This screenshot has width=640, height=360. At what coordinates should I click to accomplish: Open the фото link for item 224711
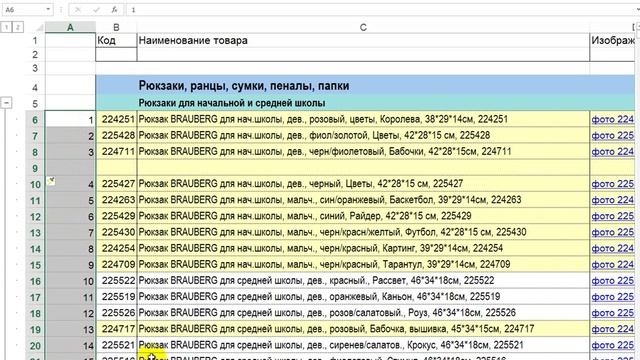pyautogui.click(x=613, y=151)
